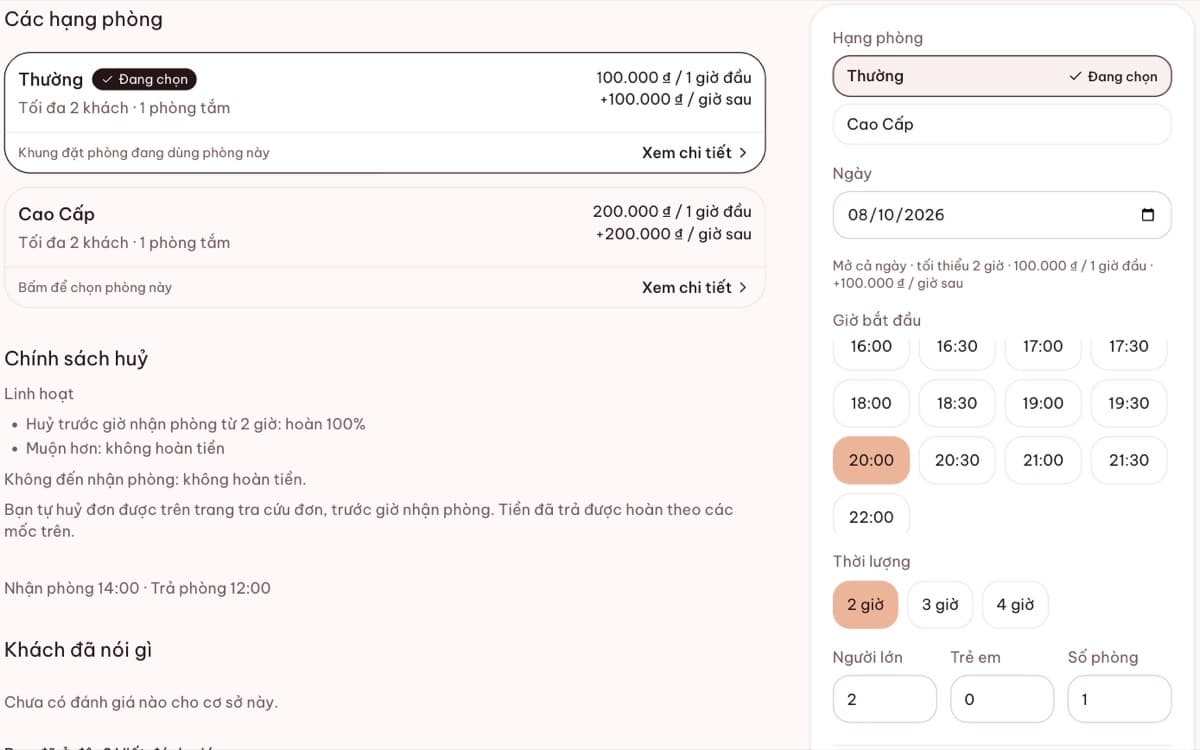The width and height of the screenshot is (1200, 750).
Task: Click the Đang chọn badge on Thường card
Action: click(x=145, y=79)
